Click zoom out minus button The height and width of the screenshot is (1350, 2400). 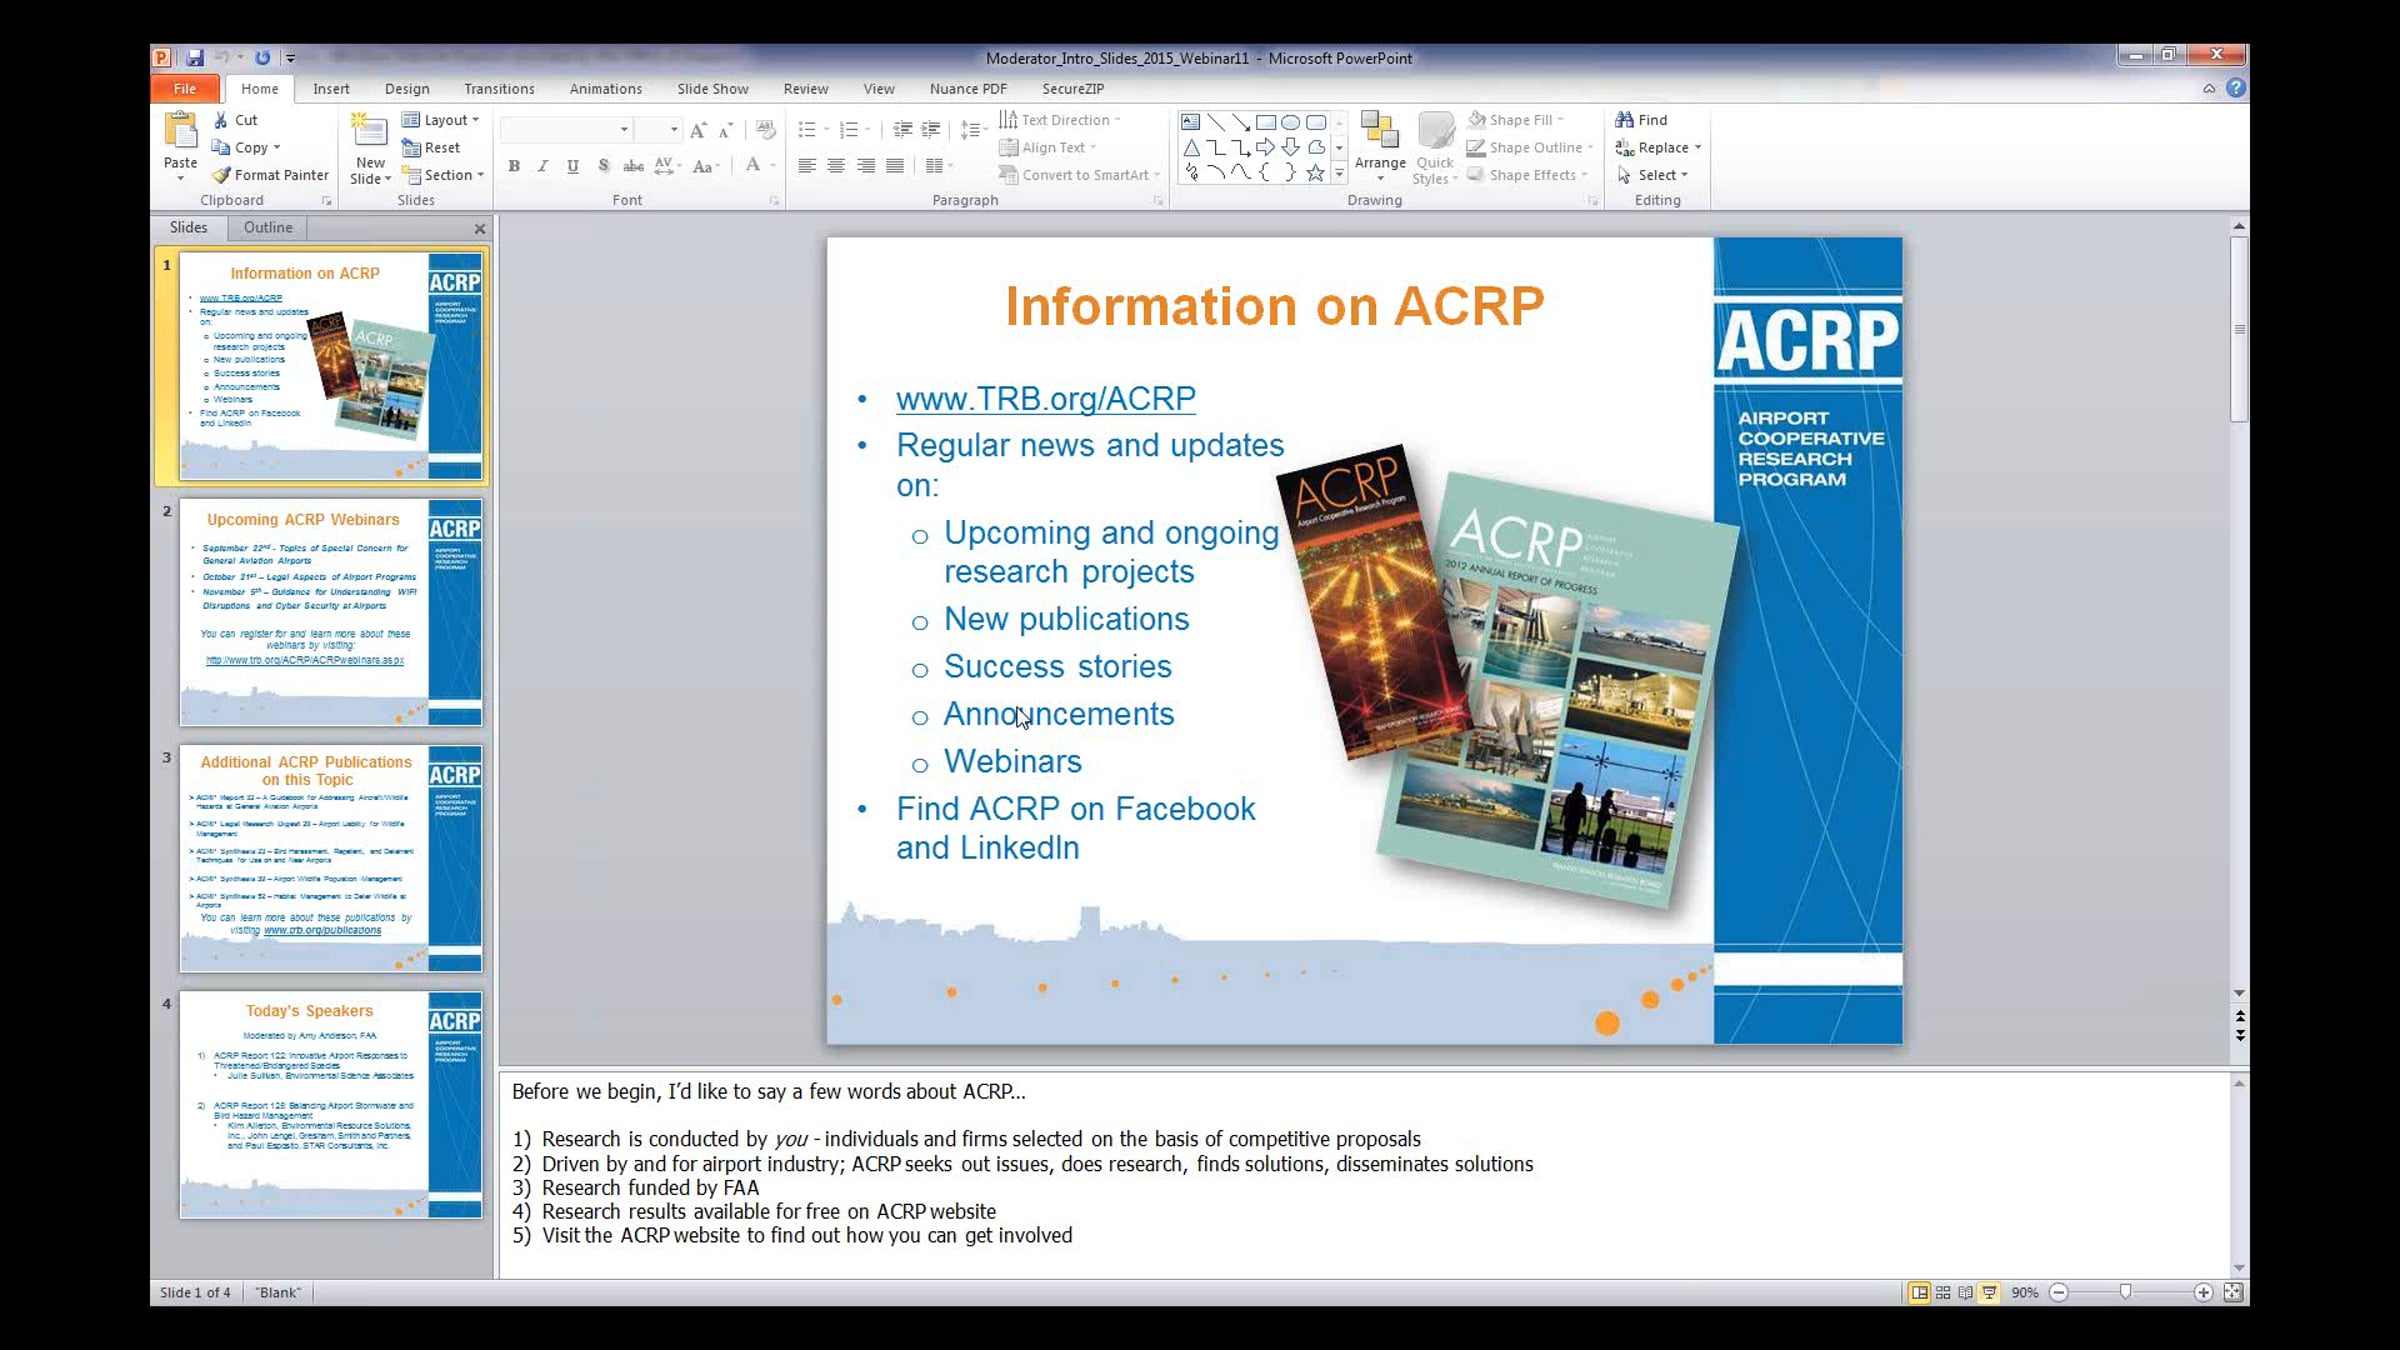tap(2059, 1293)
